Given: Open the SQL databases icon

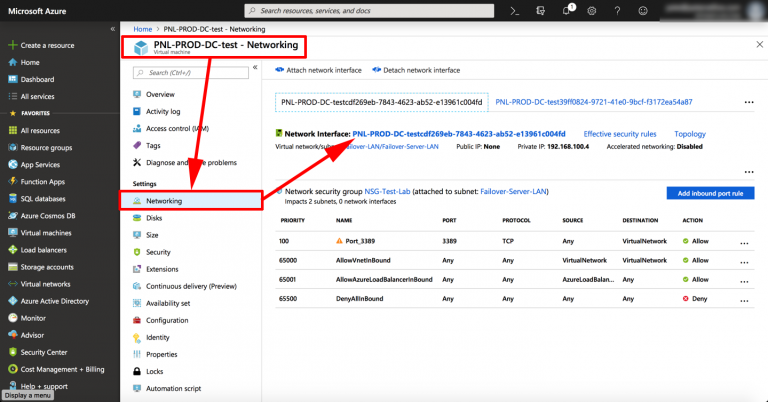Looking at the screenshot, I should [x=13, y=198].
